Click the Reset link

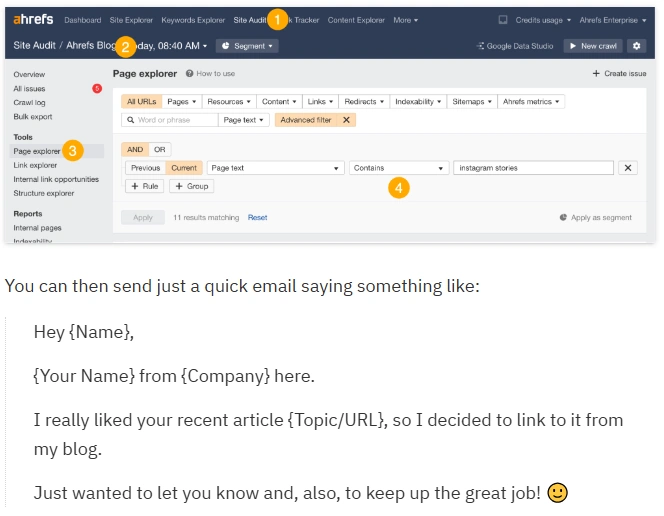(257, 217)
